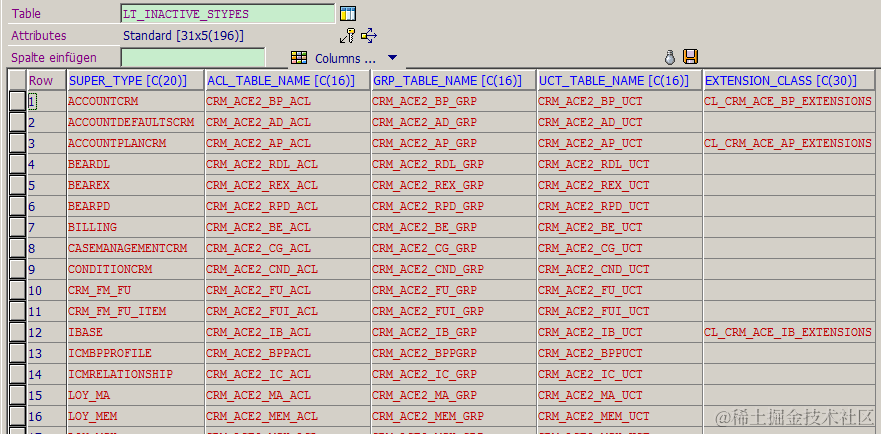
Task: Select the GRP_TABLE_NAME column header
Action: [453, 81]
